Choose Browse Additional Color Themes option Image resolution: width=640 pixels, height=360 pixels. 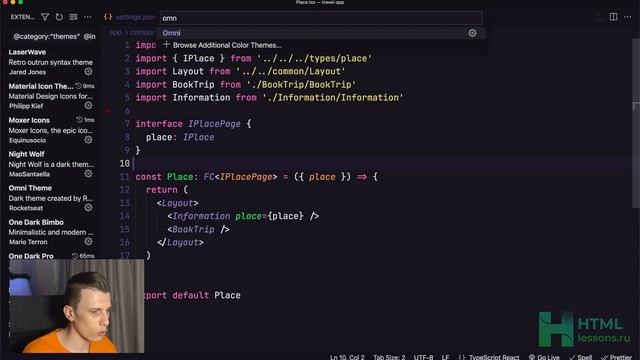coord(321,45)
